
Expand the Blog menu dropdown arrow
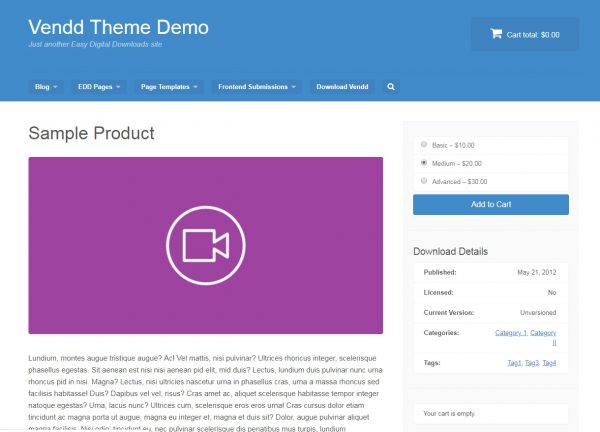coord(55,87)
